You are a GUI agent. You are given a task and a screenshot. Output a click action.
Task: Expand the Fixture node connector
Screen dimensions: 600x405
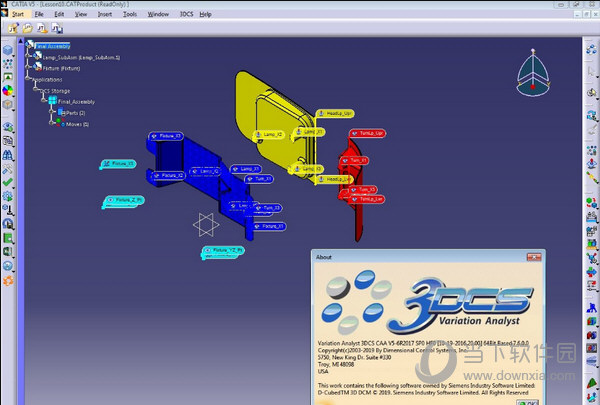coord(28,67)
